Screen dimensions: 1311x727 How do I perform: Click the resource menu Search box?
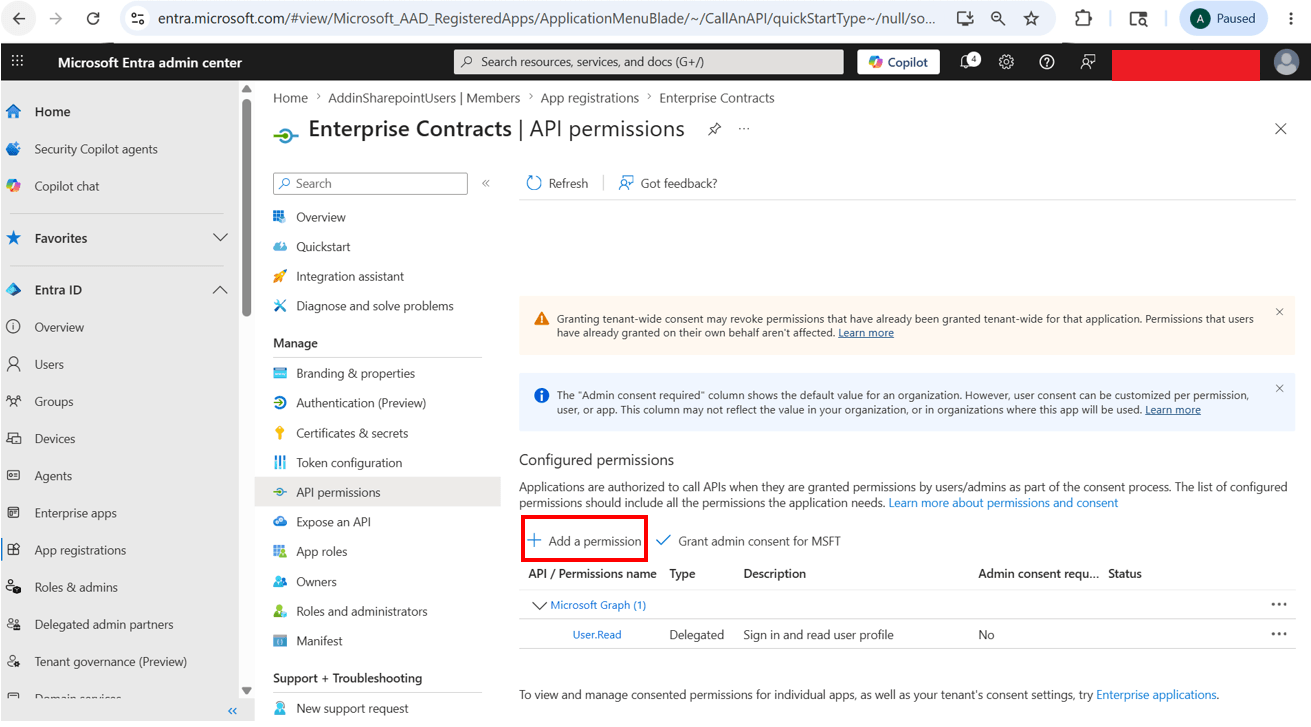click(370, 184)
